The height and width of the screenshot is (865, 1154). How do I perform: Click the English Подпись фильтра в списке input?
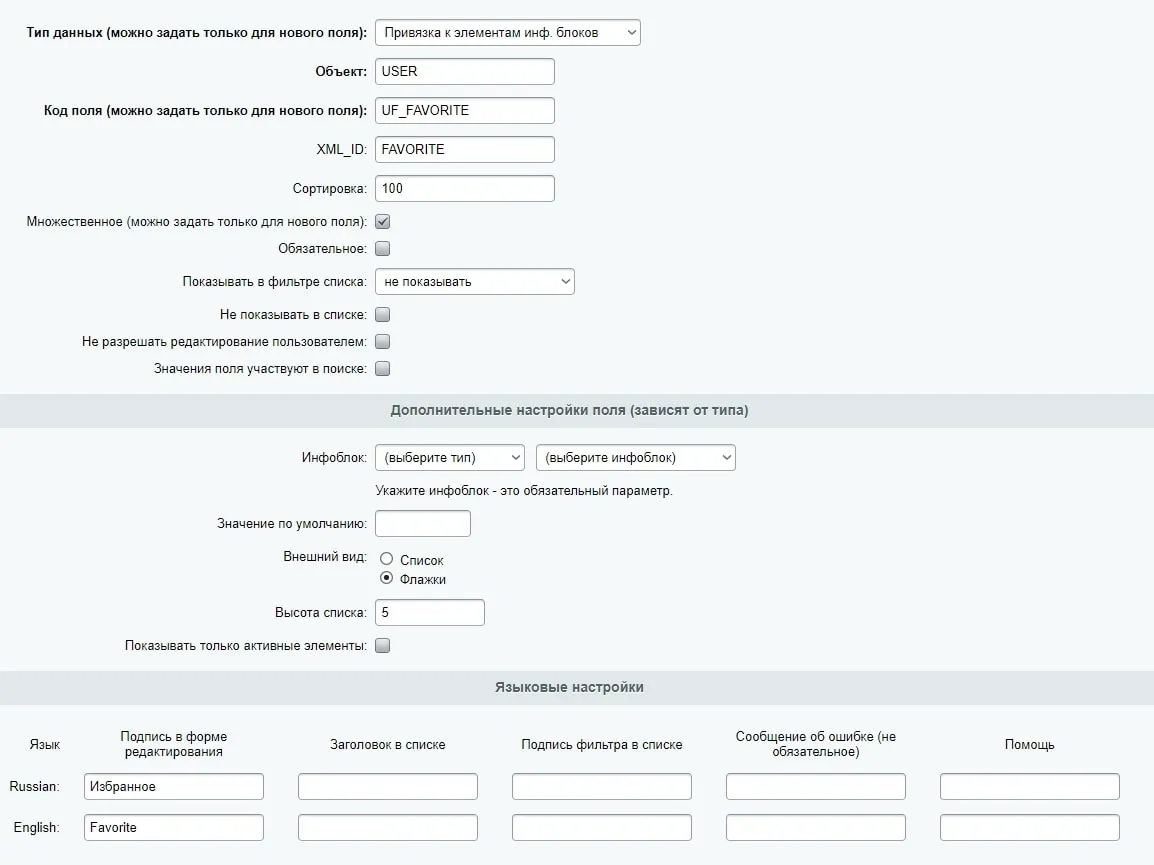[x=602, y=827]
